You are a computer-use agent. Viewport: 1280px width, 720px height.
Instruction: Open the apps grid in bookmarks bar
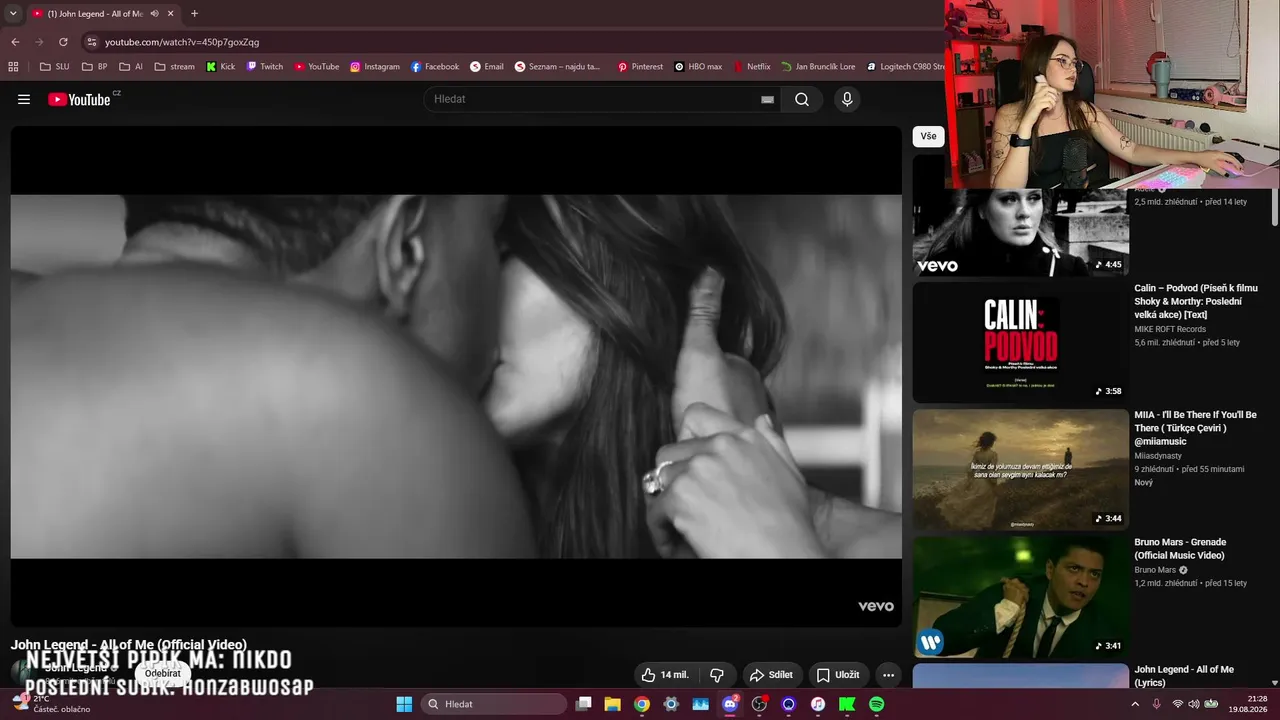click(13, 67)
